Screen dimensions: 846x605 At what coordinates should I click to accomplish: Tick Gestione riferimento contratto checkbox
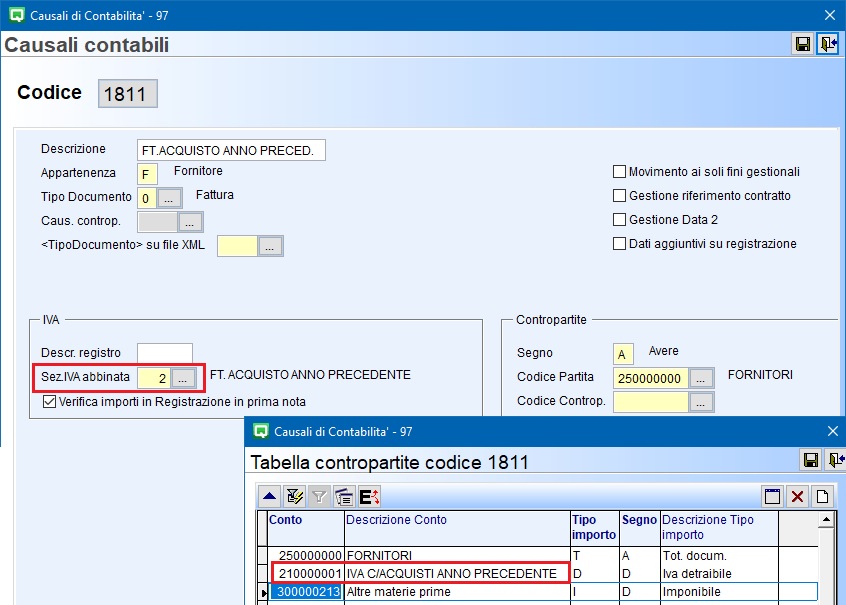point(619,195)
